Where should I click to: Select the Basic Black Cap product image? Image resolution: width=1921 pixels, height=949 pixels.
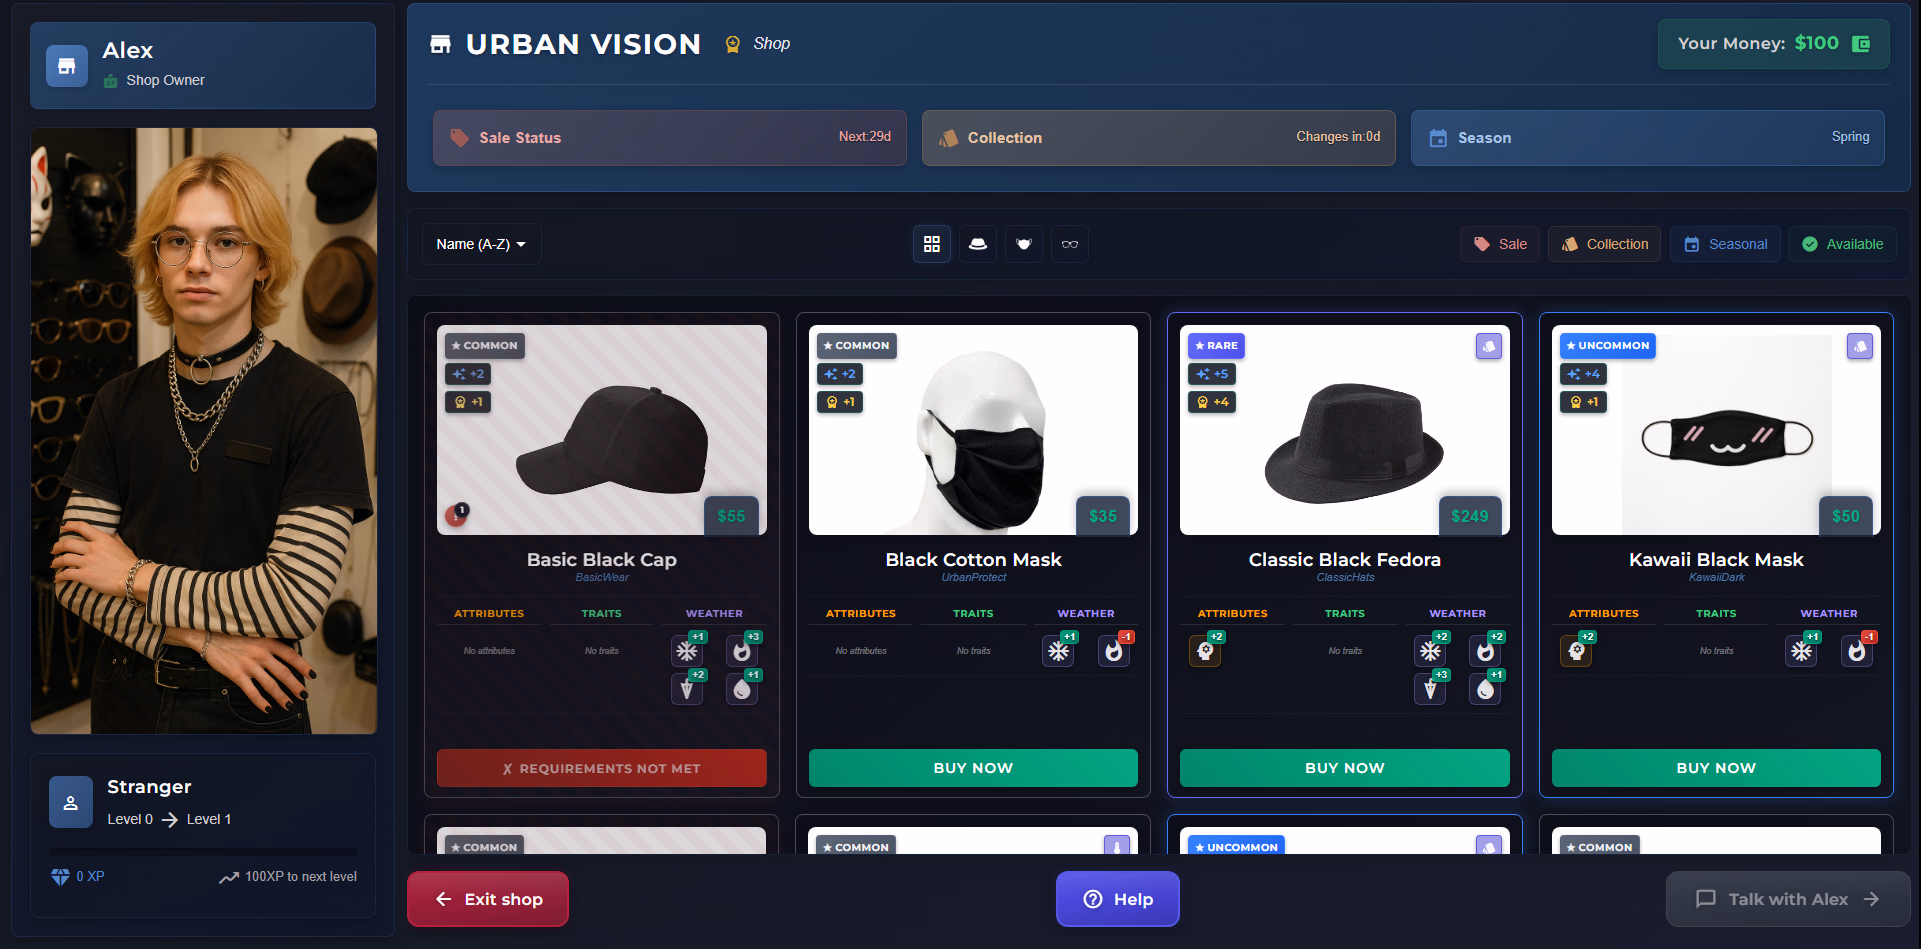point(602,430)
